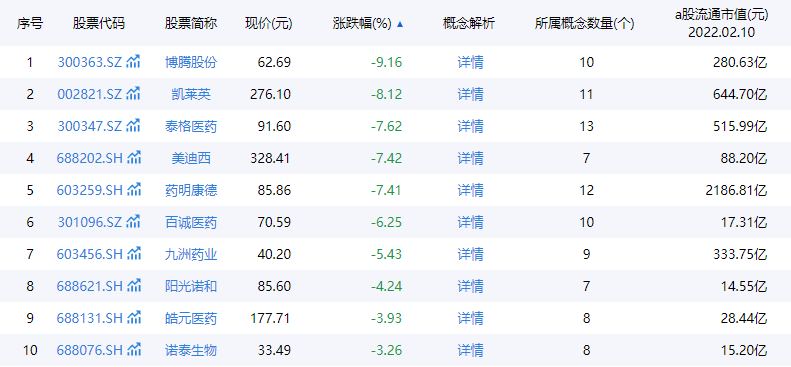
Task: Select change value -9.16
Action: coord(386,63)
